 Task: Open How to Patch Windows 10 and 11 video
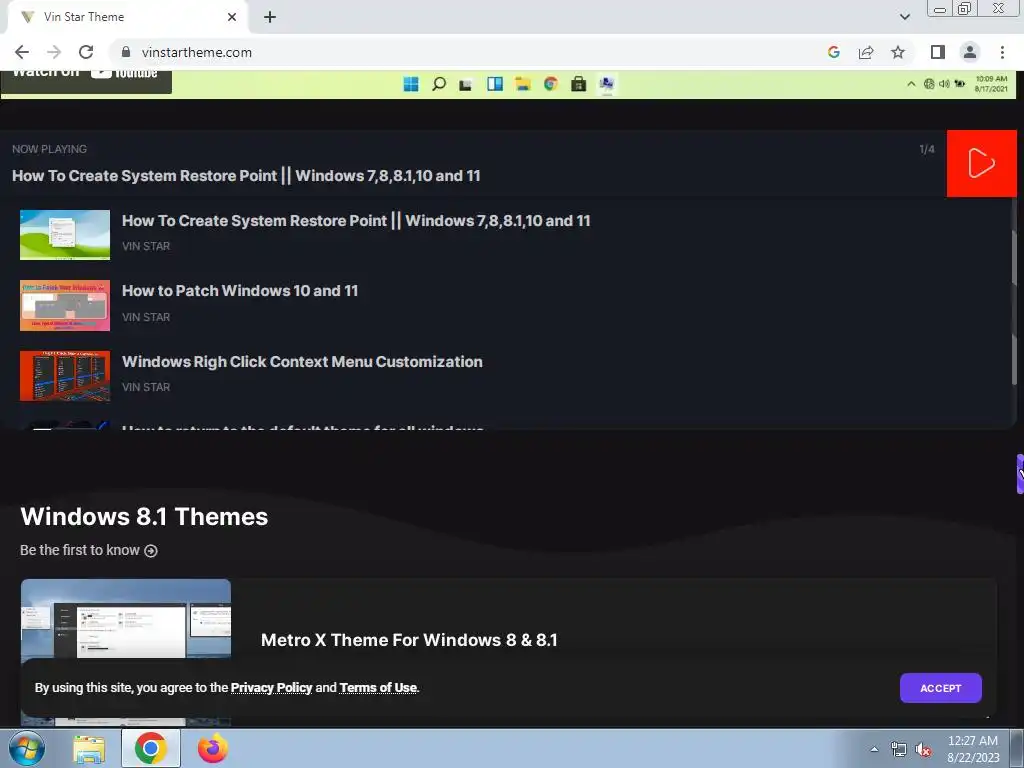click(x=240, y=291)
